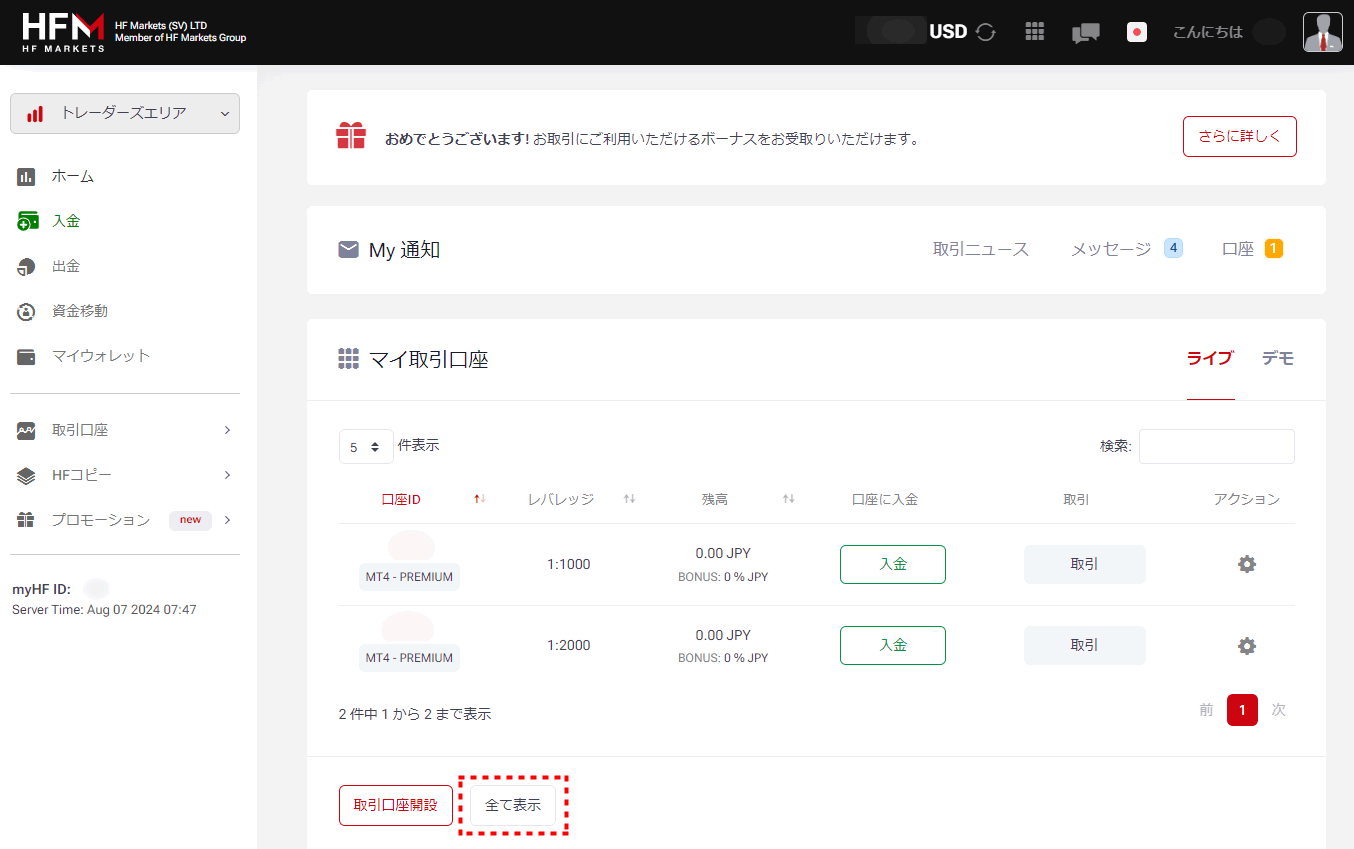
Task: Click the 2 件中 1 から 2 まで表示 text
Action: (x=415, y=714)
